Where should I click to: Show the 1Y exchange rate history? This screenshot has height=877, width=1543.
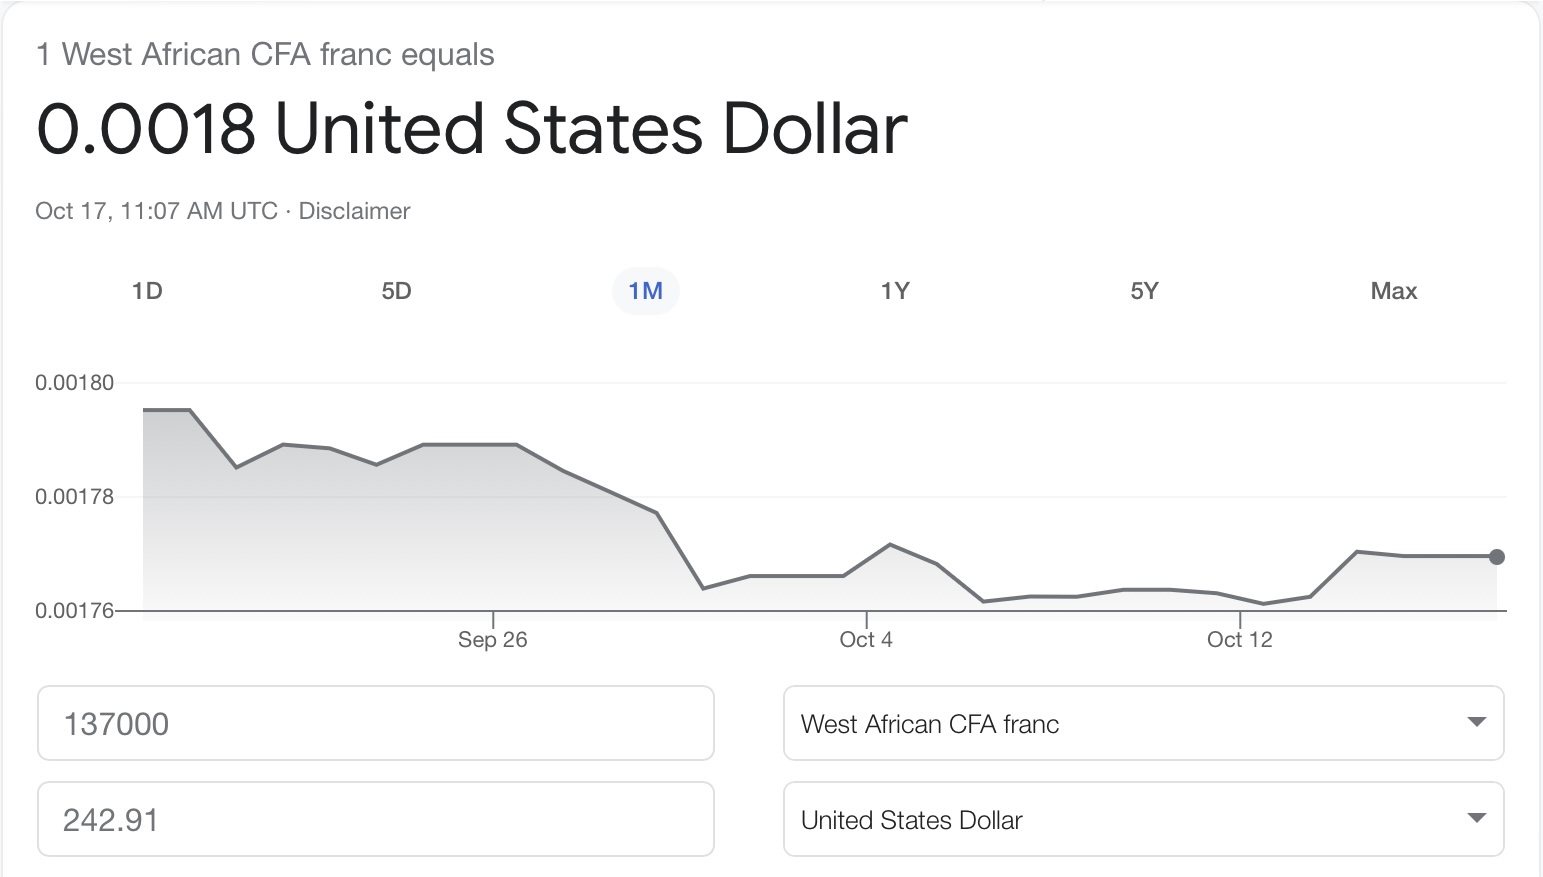895,291
